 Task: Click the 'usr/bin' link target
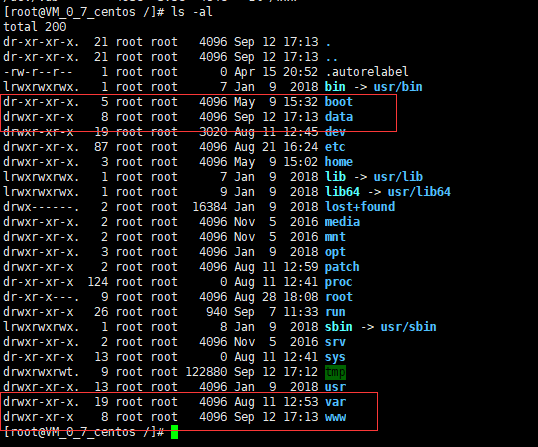click(398, 87)
